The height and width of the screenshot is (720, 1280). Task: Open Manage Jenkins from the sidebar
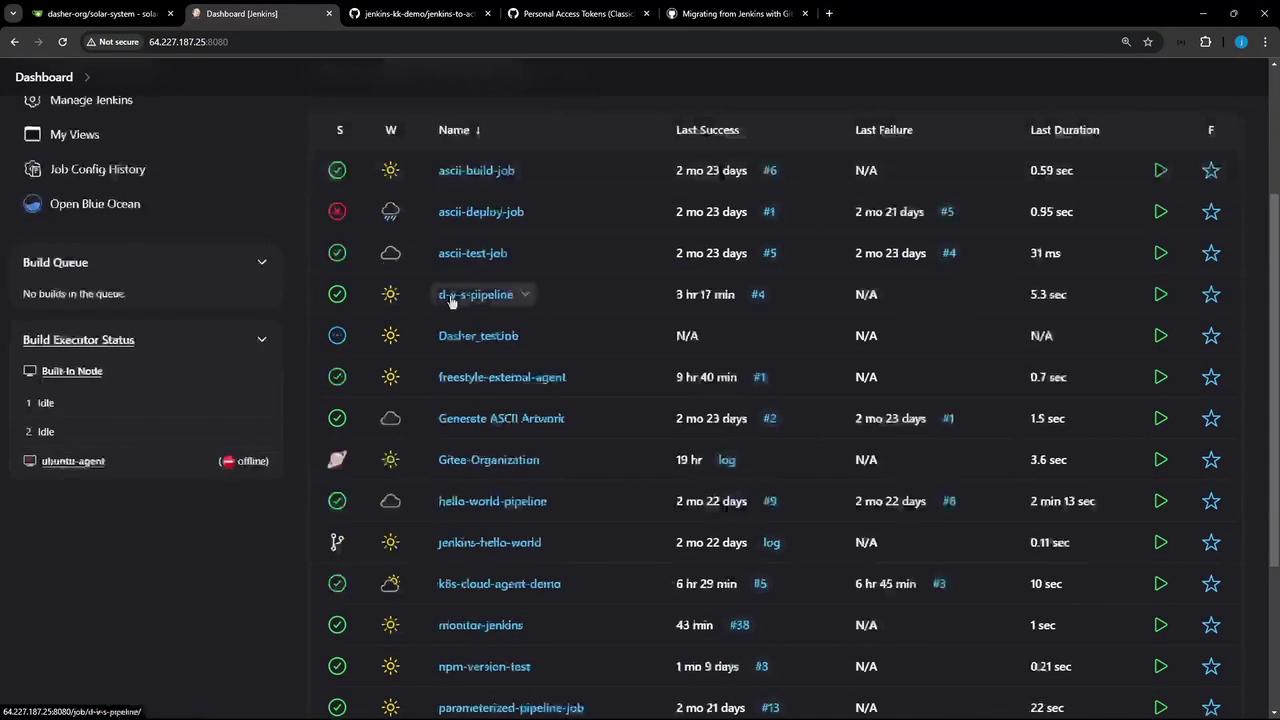tap(91, 100)
